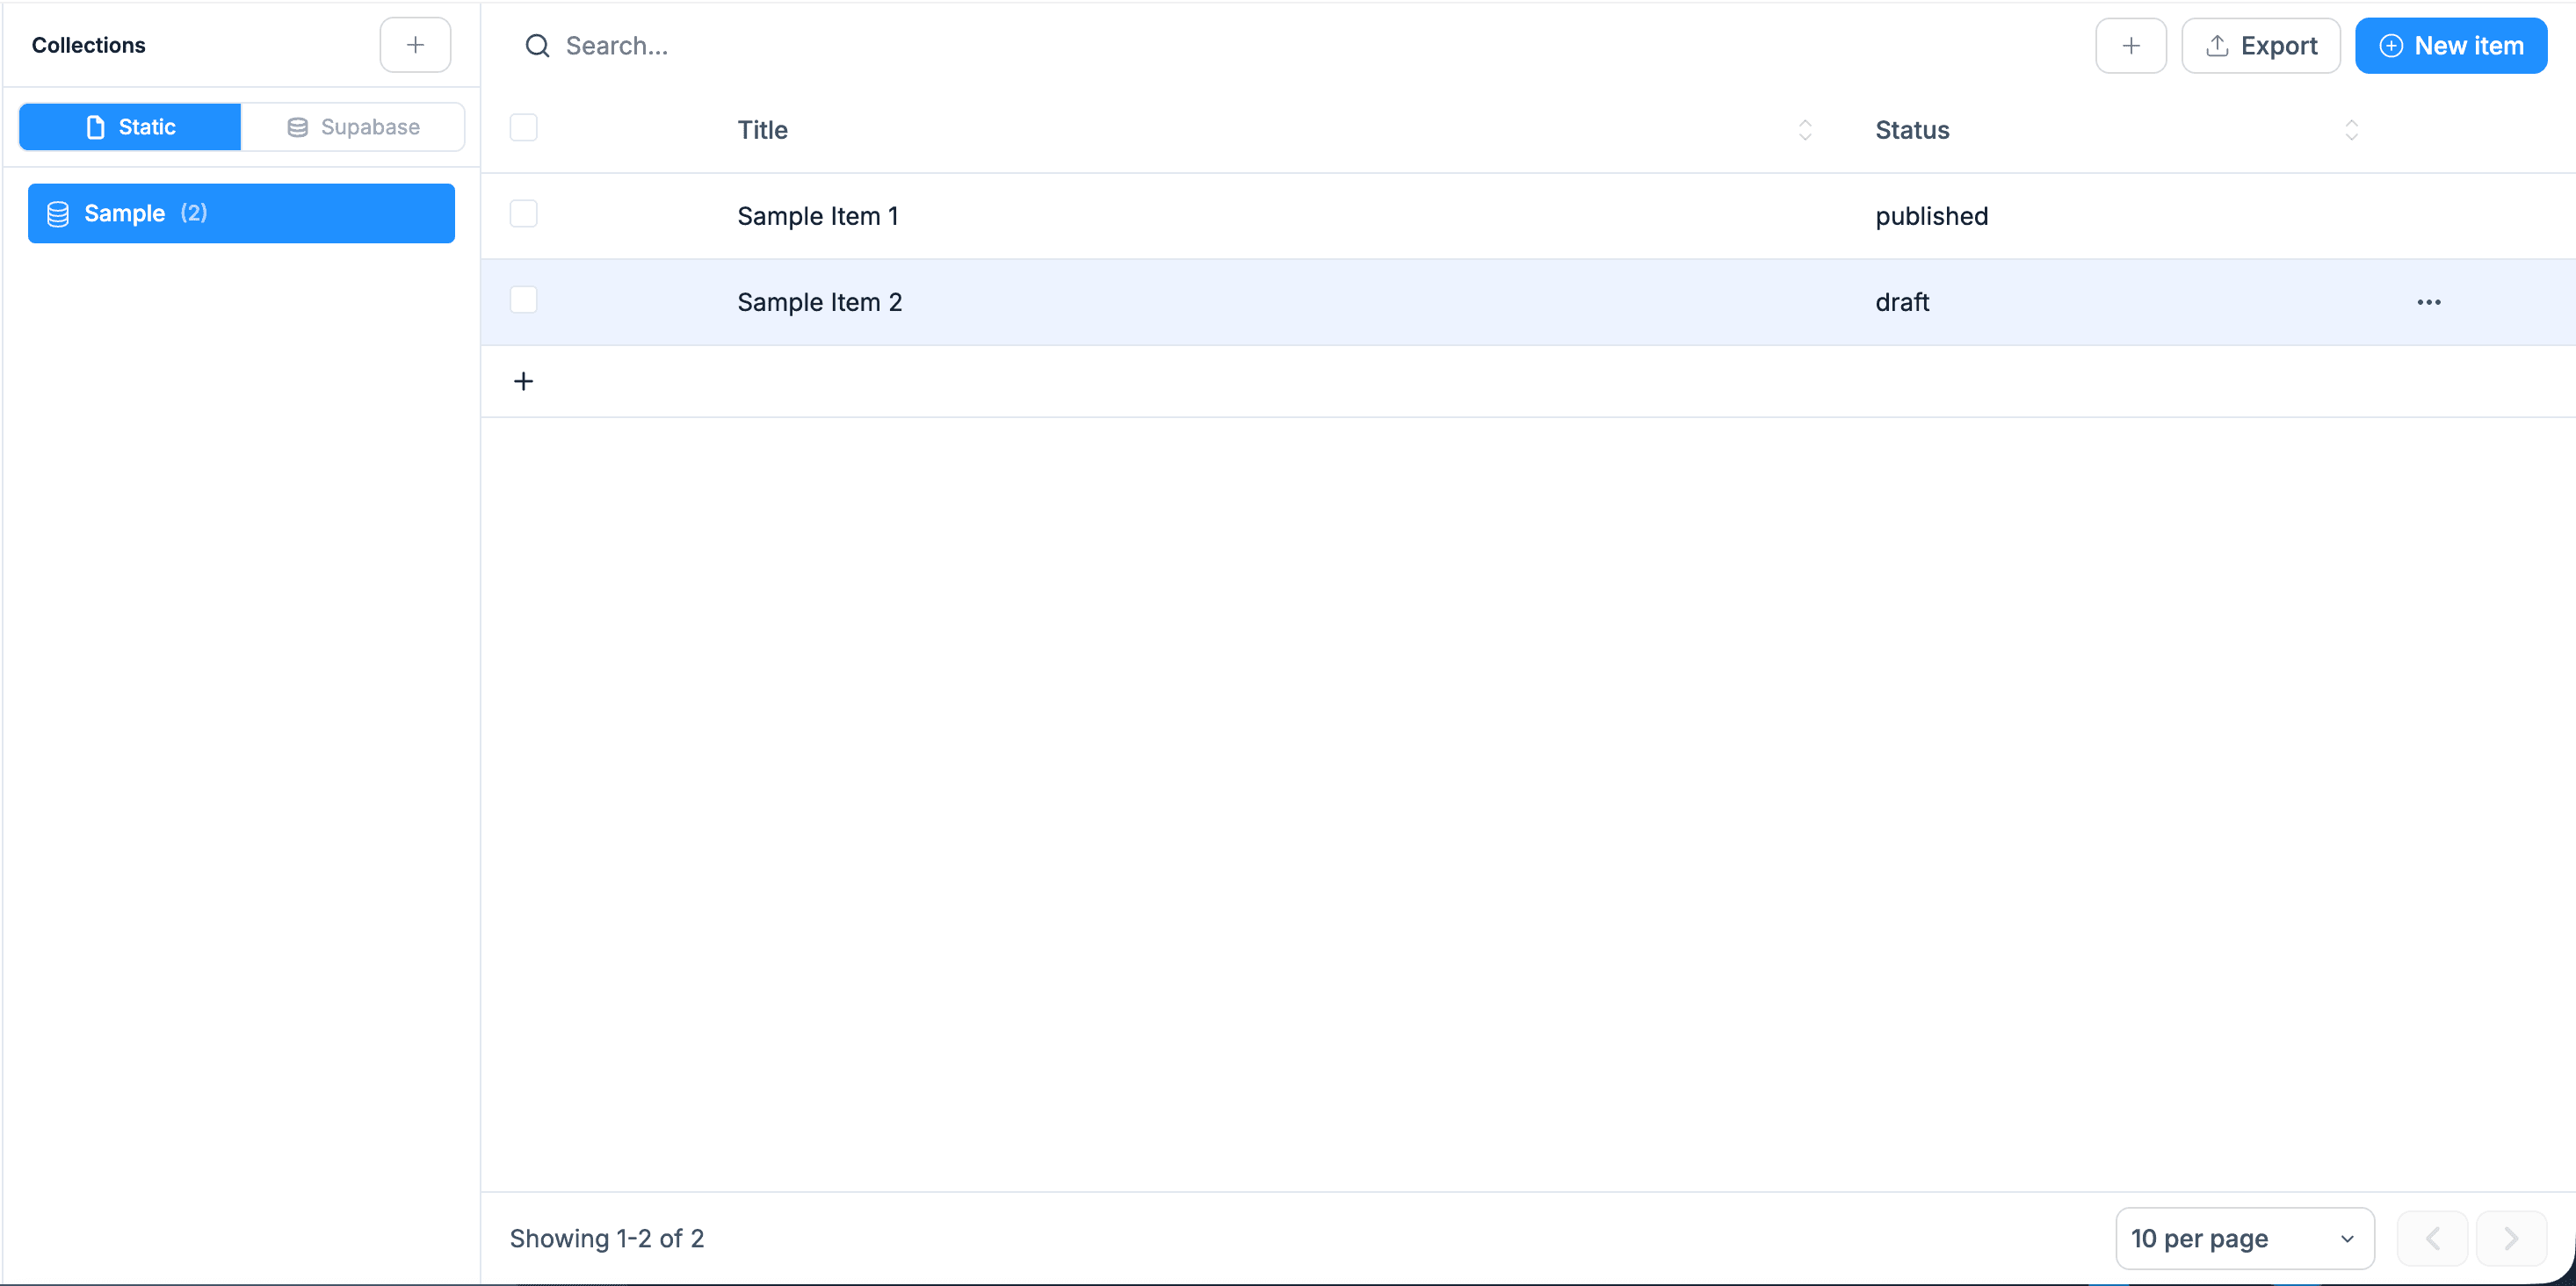Open the ellipsis menu on Sample Item 2
Screen dimensions: 2576x1286
click(x=2429, y=302)
